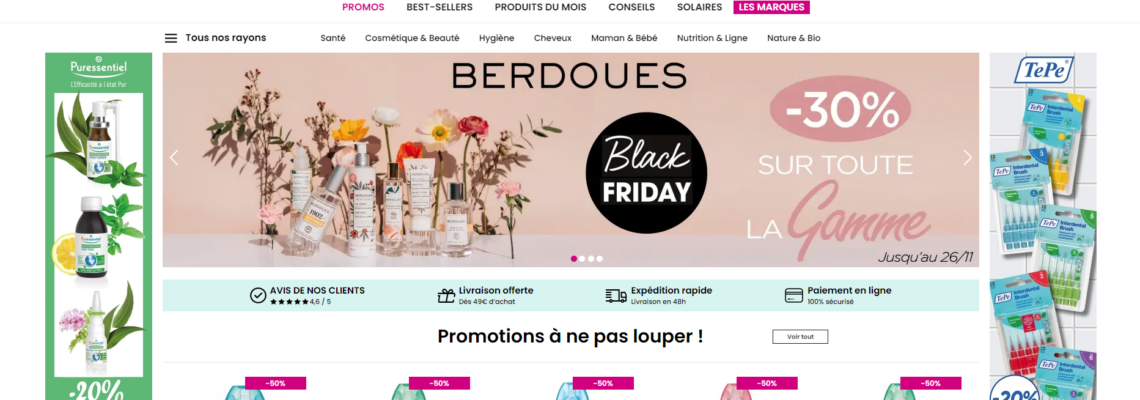Click the credit card Paiement en ligne icon
Screen dimensions: 1140x400
pos(793,295)
